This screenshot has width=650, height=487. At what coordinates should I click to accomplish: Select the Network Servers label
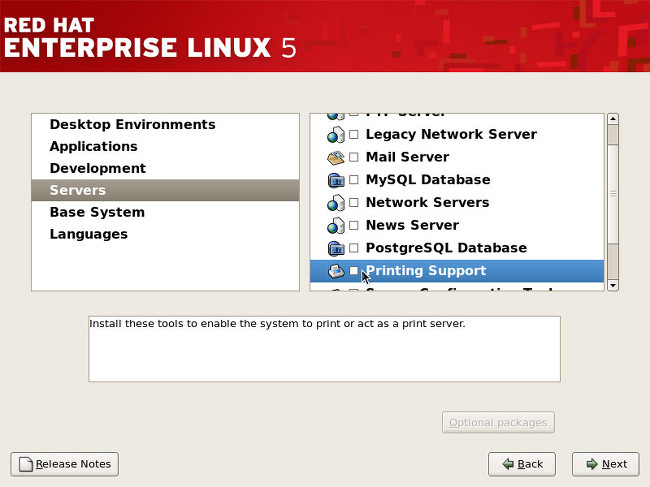tap(427, 203)
